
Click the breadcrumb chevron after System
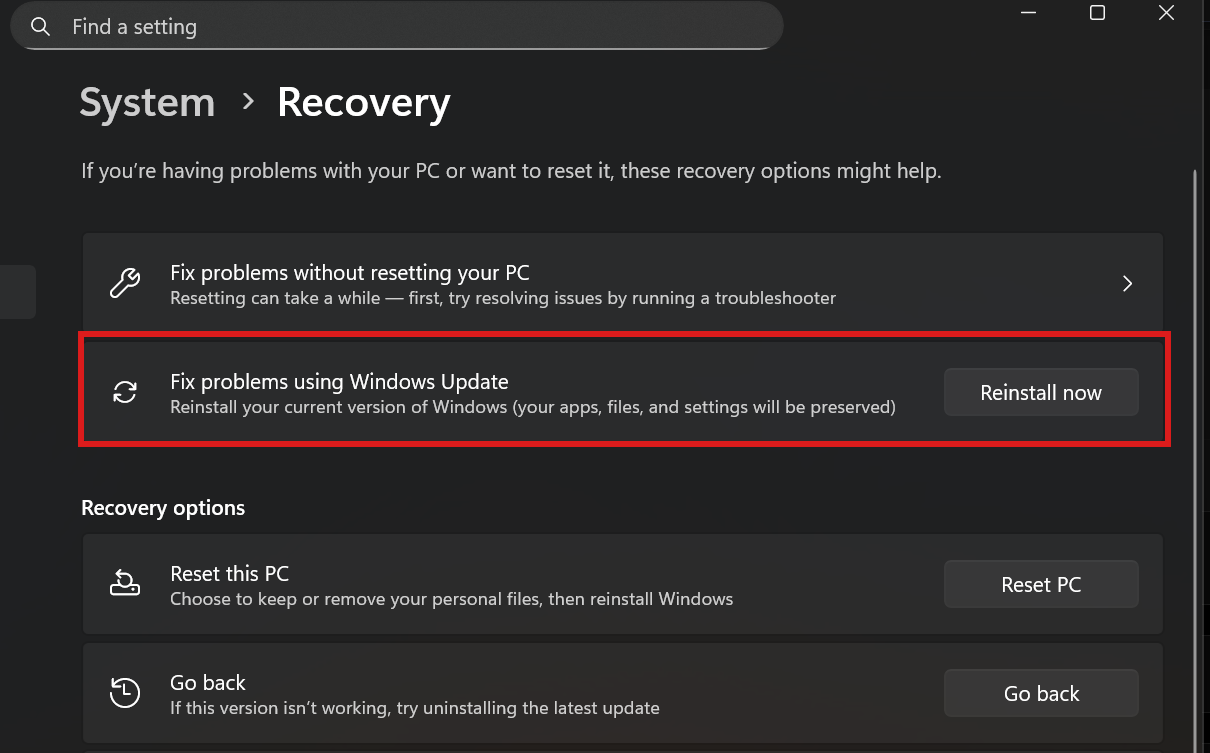tap(248, 101)
